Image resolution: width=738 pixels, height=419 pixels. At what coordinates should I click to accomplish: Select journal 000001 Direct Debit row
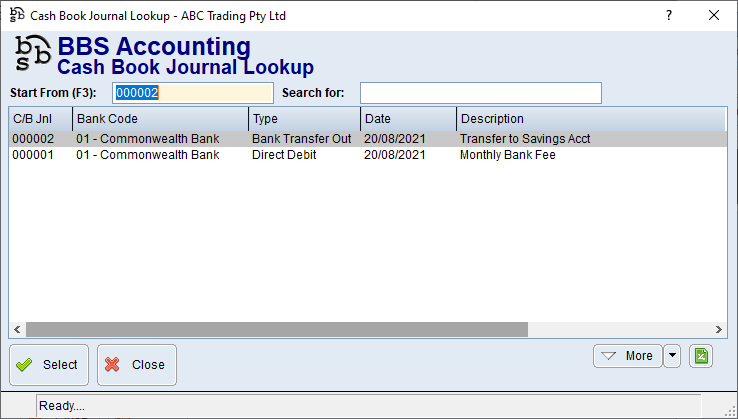[x=300, y=155]
